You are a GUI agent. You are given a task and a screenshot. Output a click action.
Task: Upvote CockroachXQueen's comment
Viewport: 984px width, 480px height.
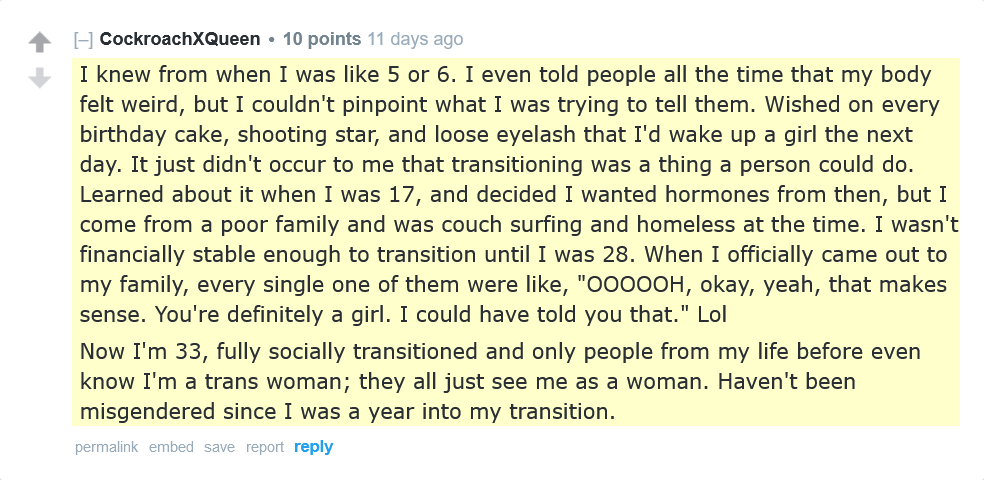[39, 42]
